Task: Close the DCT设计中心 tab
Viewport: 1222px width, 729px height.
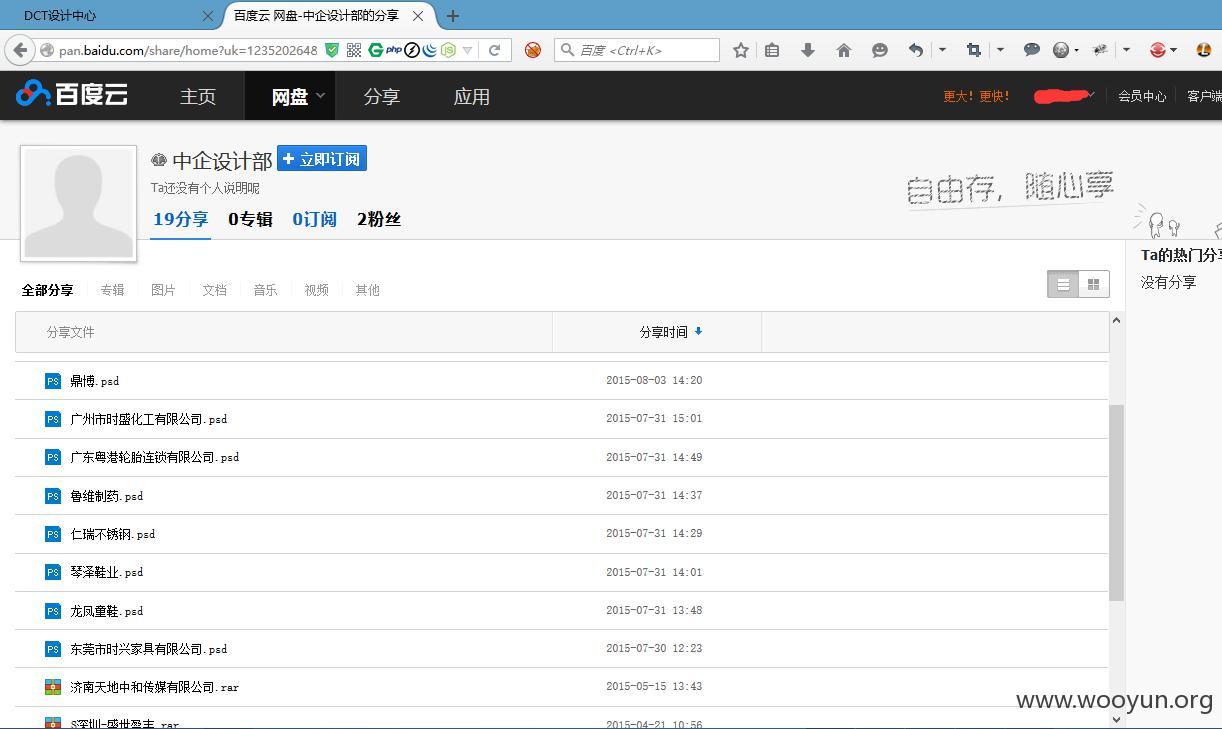Action: pyautogui.click(x=208, y=16)
